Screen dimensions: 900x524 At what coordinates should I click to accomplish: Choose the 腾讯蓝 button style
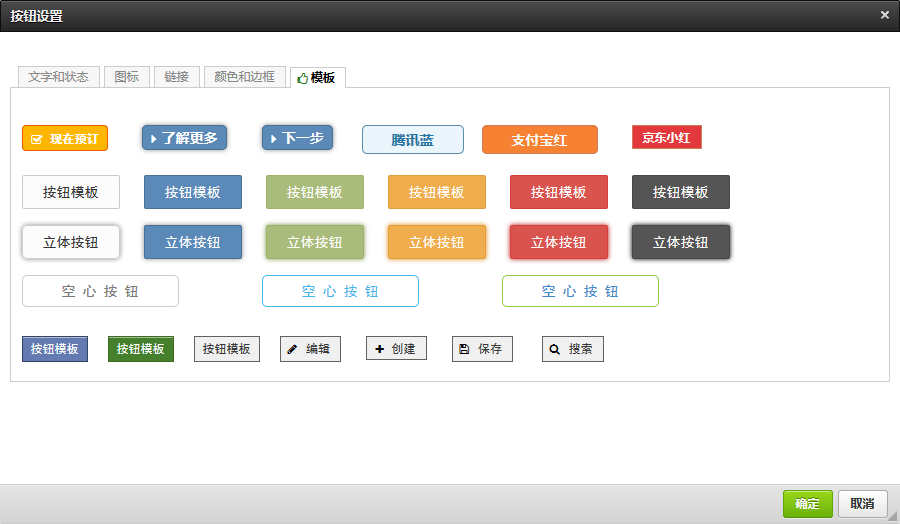point(413,140)
